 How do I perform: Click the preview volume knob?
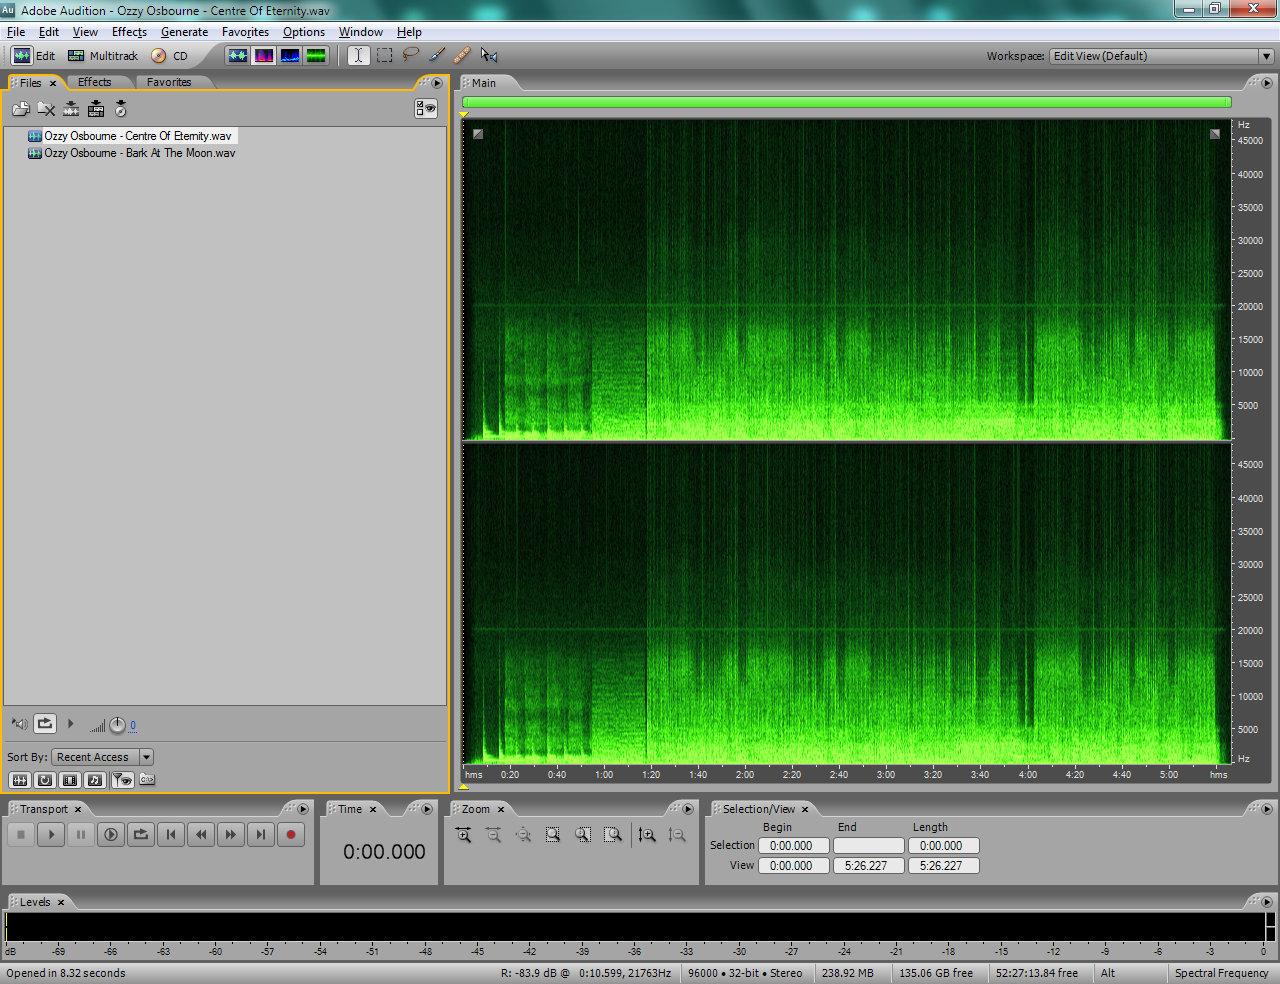(117, 725)
